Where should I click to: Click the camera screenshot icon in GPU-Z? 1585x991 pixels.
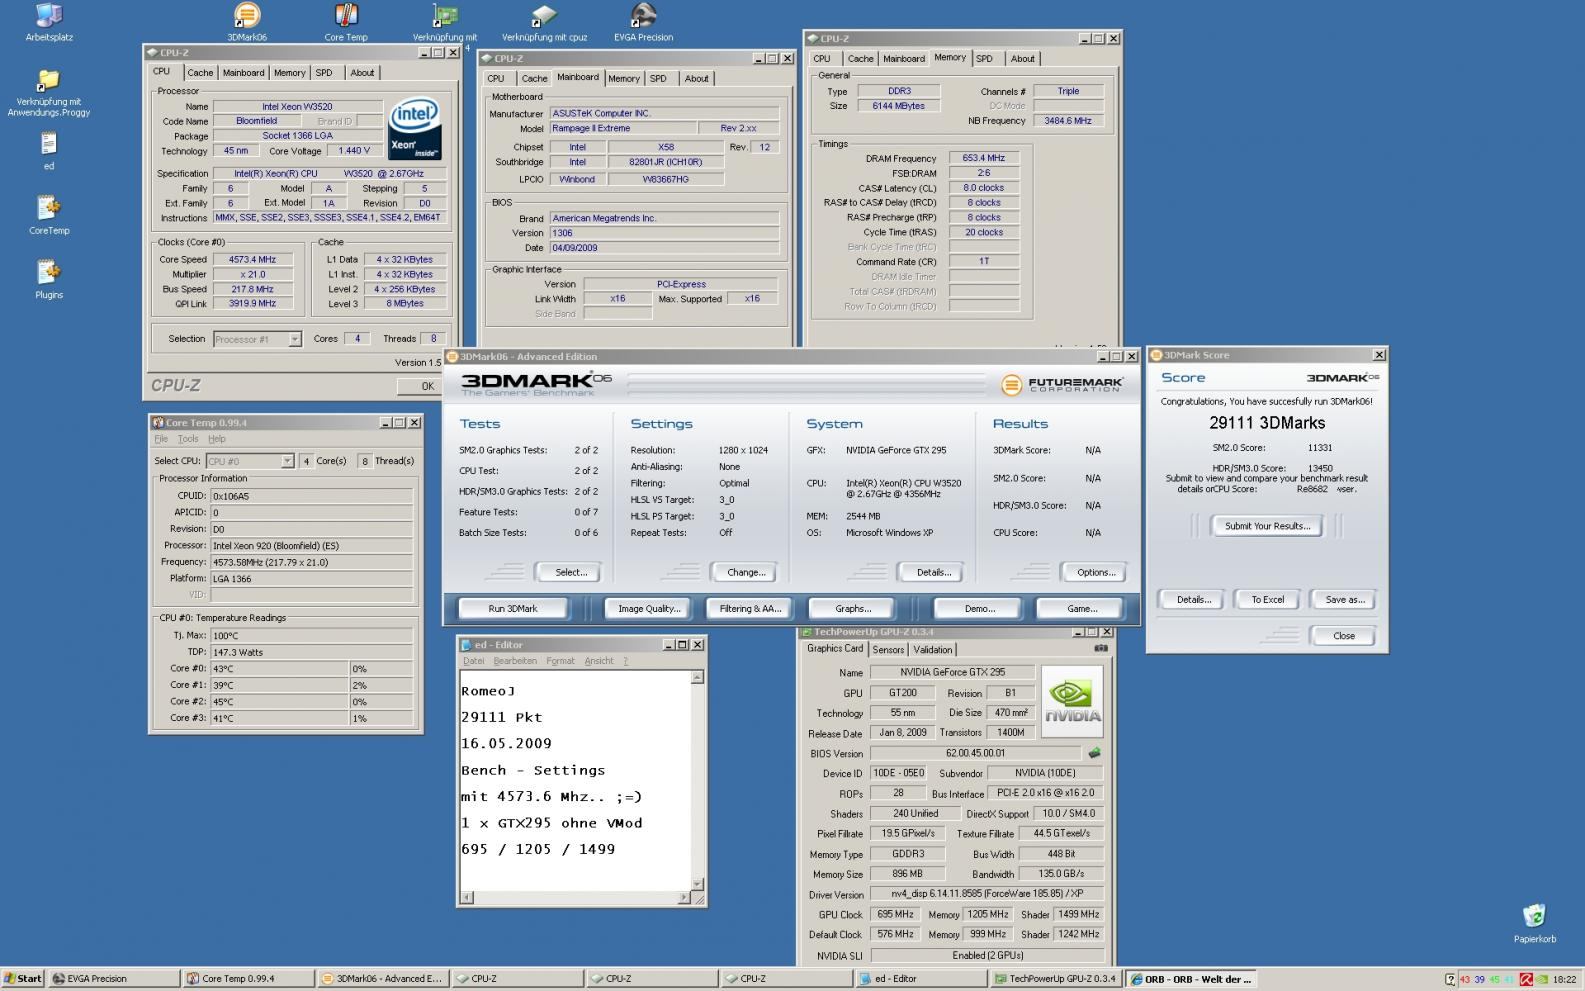tap(1101, 648)
